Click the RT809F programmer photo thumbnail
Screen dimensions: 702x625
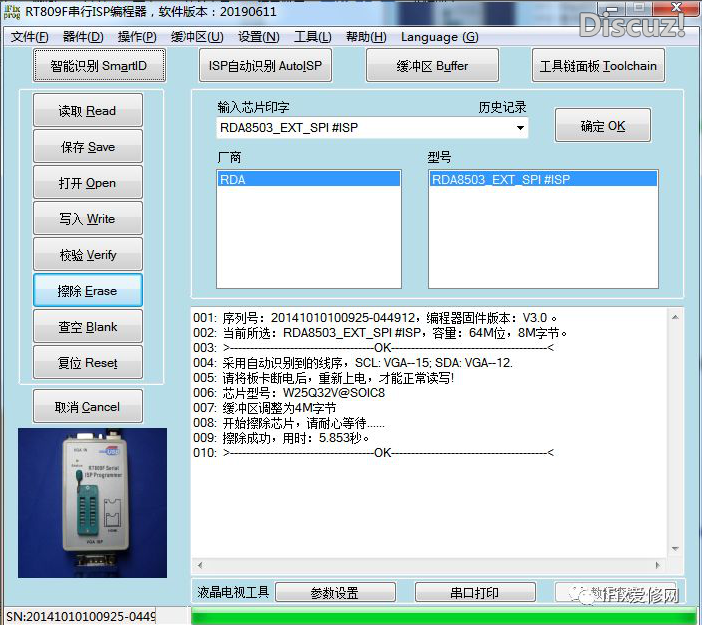coord(92,502)
